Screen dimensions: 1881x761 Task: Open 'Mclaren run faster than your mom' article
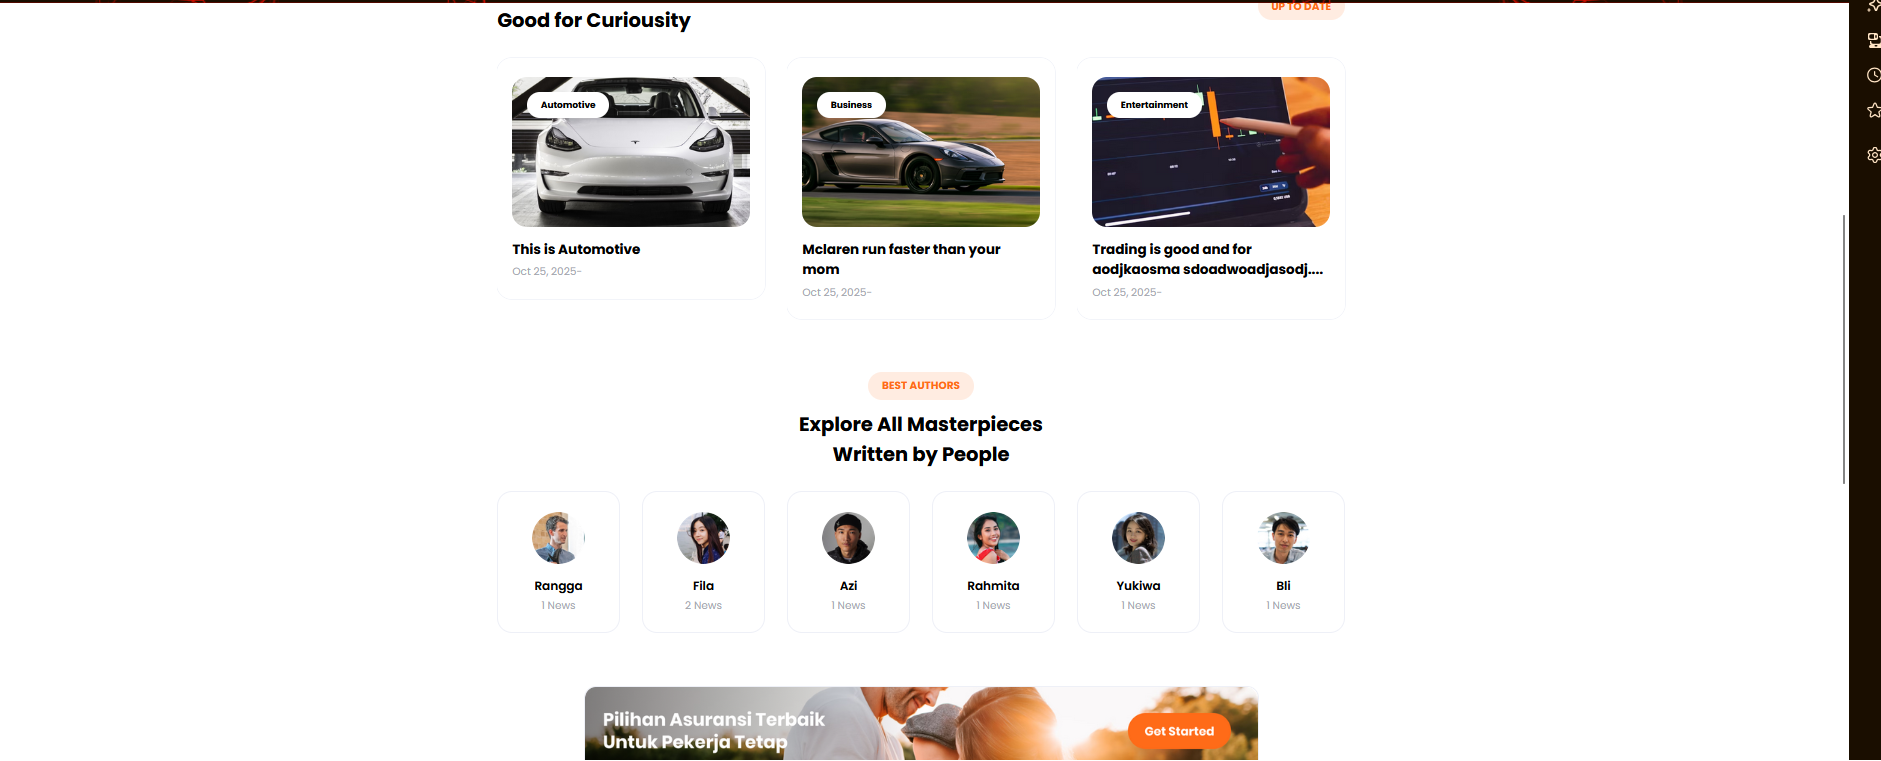tap(901, 259)
